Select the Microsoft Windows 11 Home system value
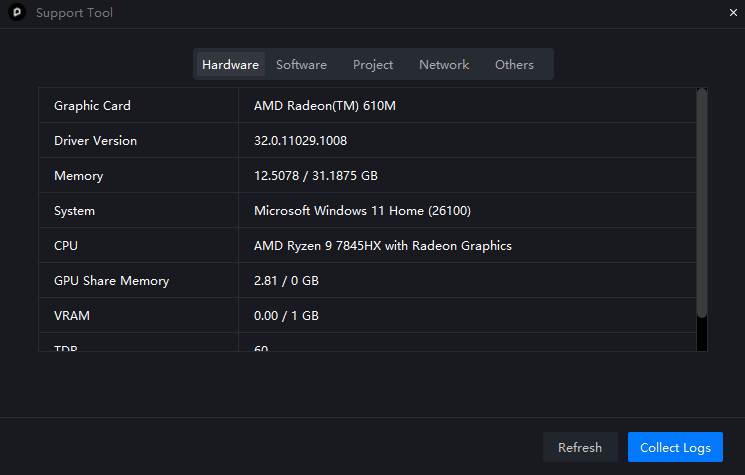745x475 pixels. click(x=362, y=210)
